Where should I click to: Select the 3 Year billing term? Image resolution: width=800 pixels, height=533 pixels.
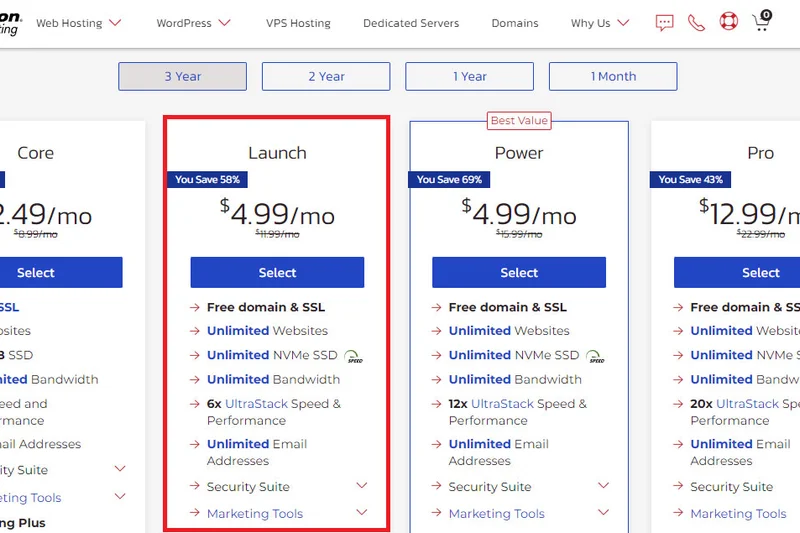click(182, 77)
